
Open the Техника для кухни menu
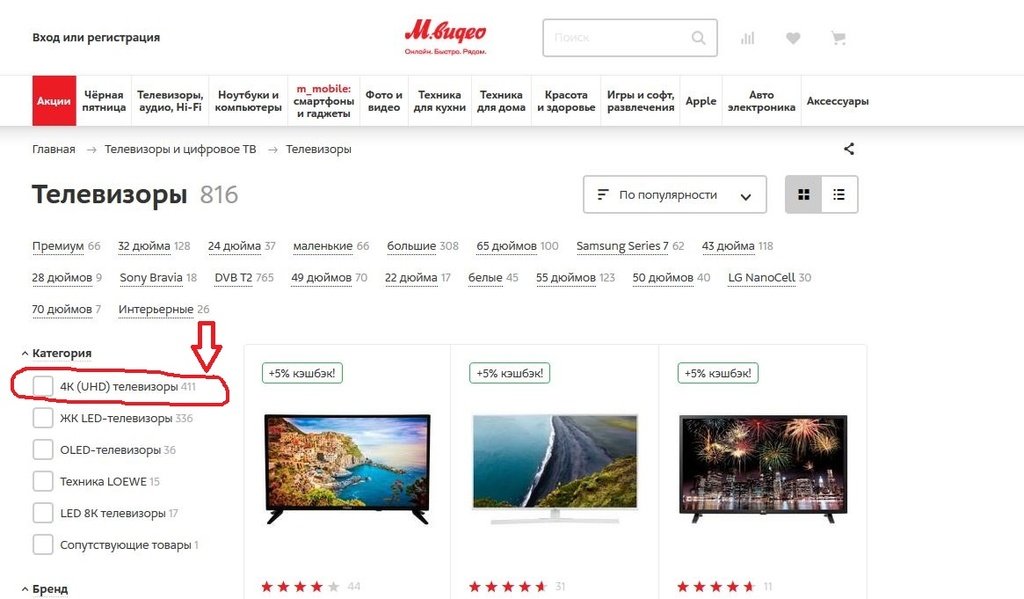click(440, 101)
